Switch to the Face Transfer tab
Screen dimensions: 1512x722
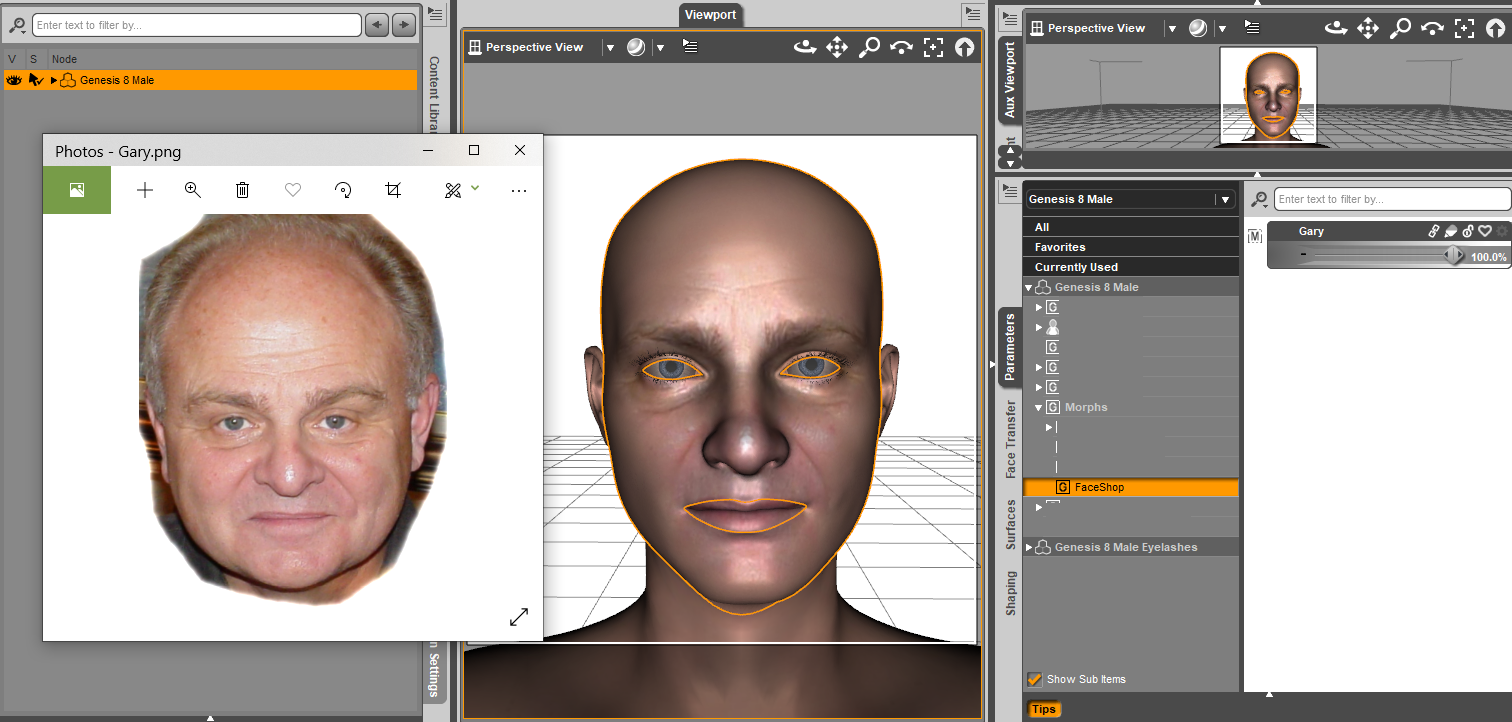pyautogui.click(x=1010, y=439)
